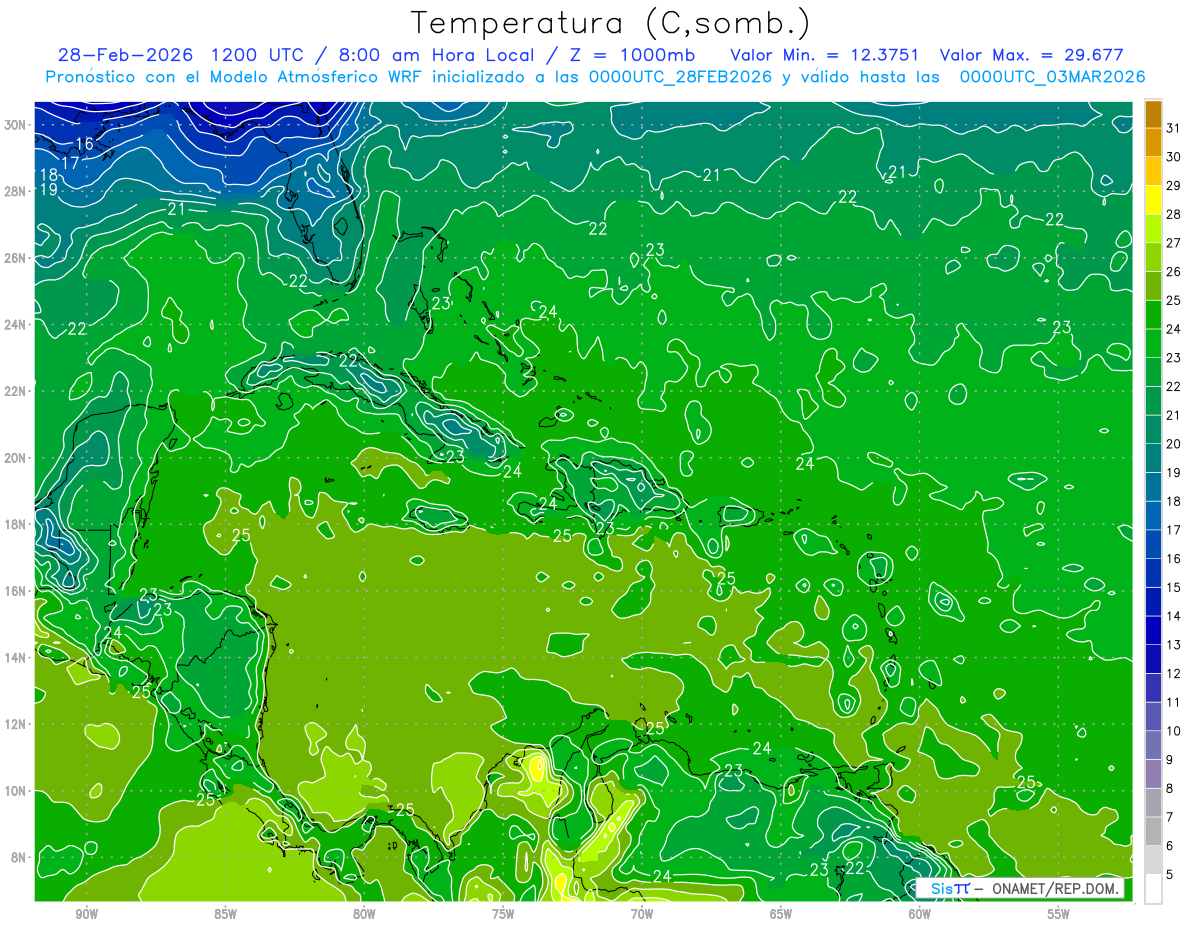Click the 80W longitude axis label
Viewport: 1200px width, 927px height.
364,913
